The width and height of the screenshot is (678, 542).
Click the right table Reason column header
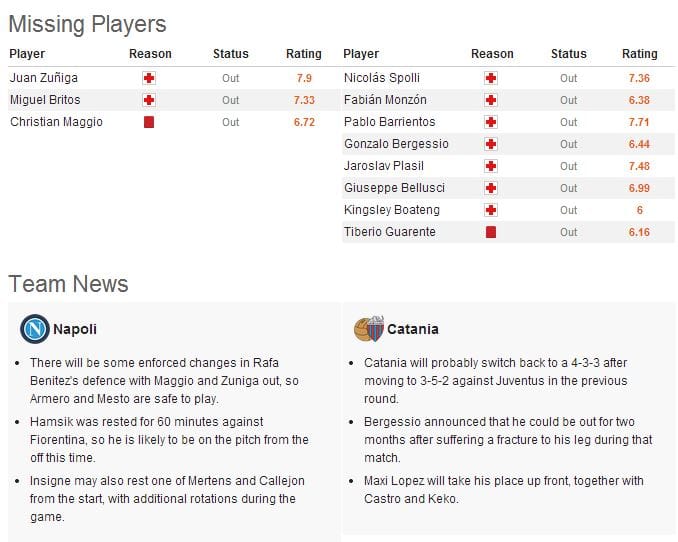tap(492, 54)
